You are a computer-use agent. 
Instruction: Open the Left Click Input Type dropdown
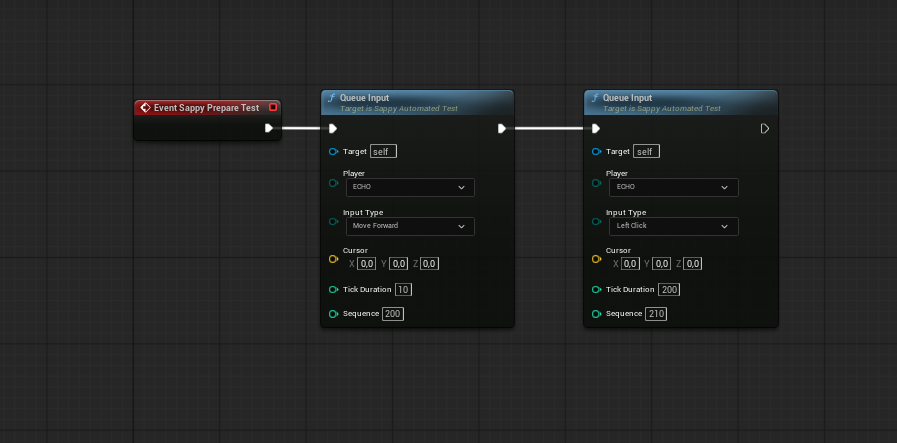pos(674,226)
